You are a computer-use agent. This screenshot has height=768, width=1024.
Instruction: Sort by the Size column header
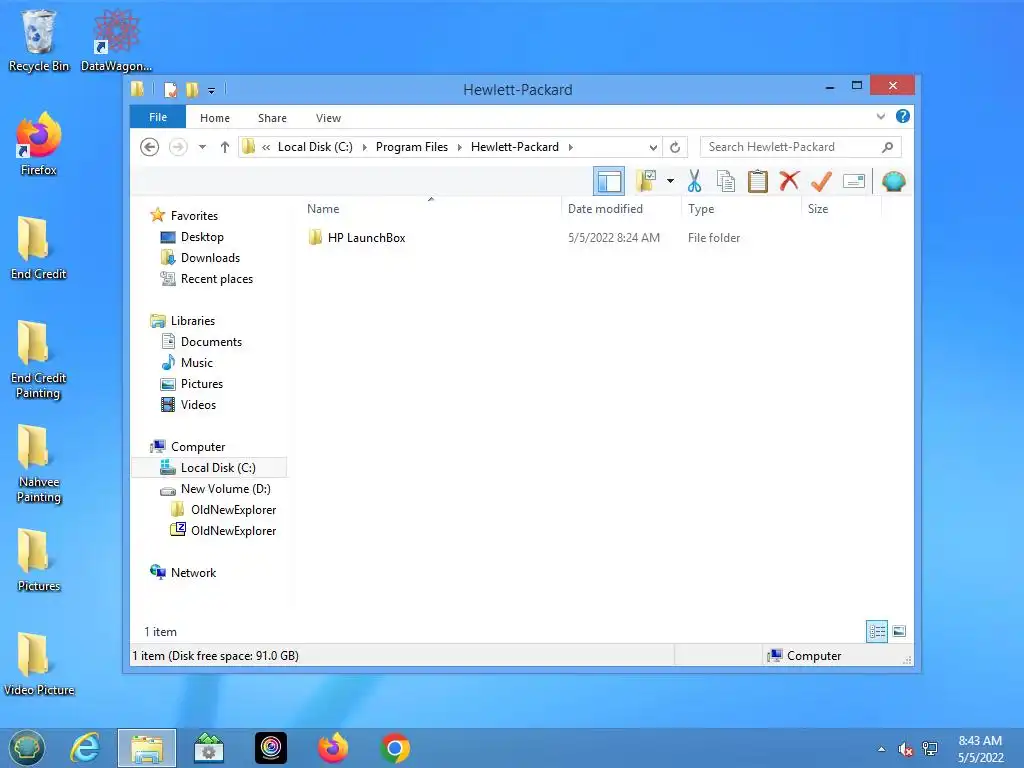818,209
